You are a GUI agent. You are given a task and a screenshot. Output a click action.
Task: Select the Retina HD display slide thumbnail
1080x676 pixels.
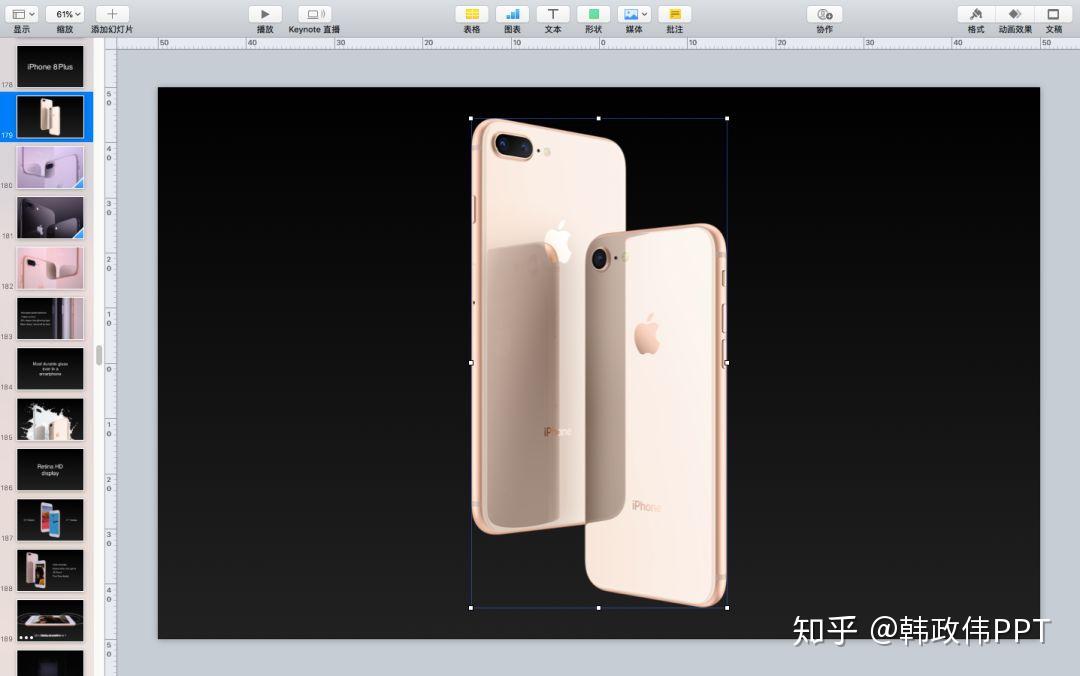pos(50,469)
